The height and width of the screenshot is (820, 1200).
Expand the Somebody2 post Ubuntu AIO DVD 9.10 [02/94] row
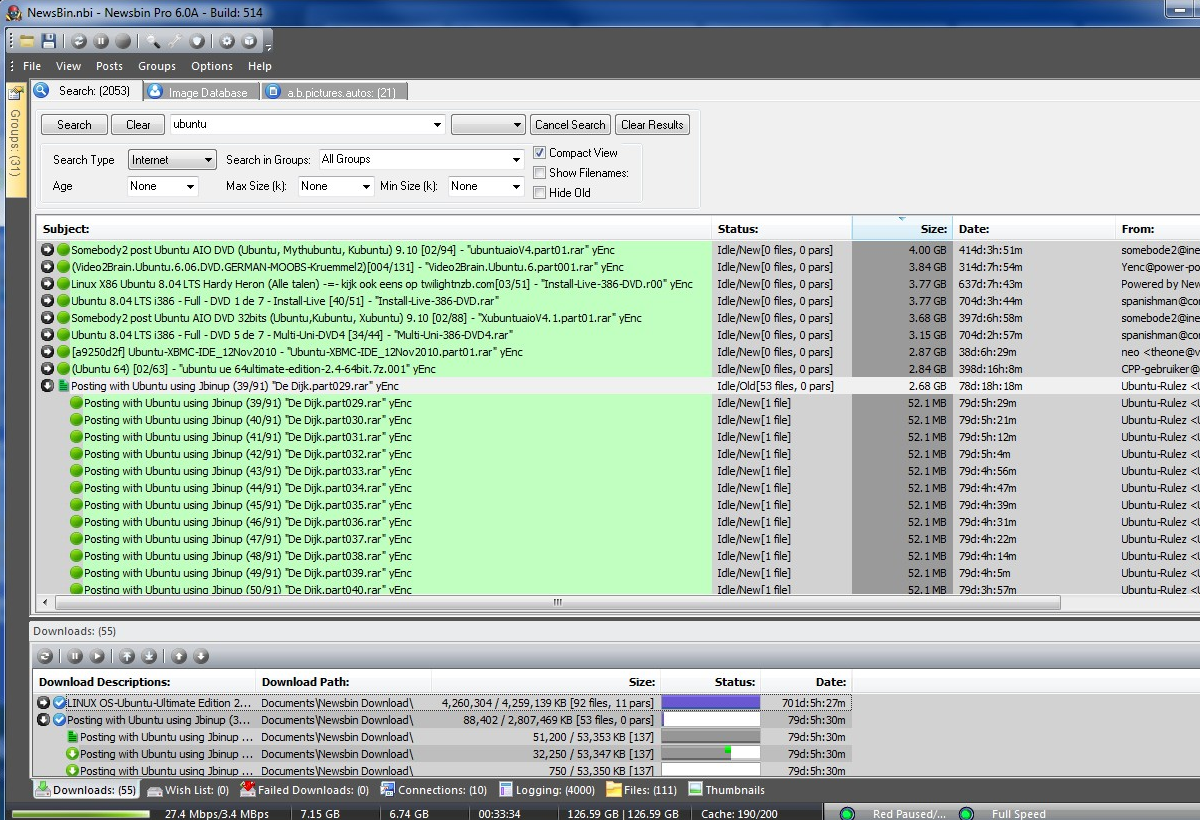coord(47,250)
